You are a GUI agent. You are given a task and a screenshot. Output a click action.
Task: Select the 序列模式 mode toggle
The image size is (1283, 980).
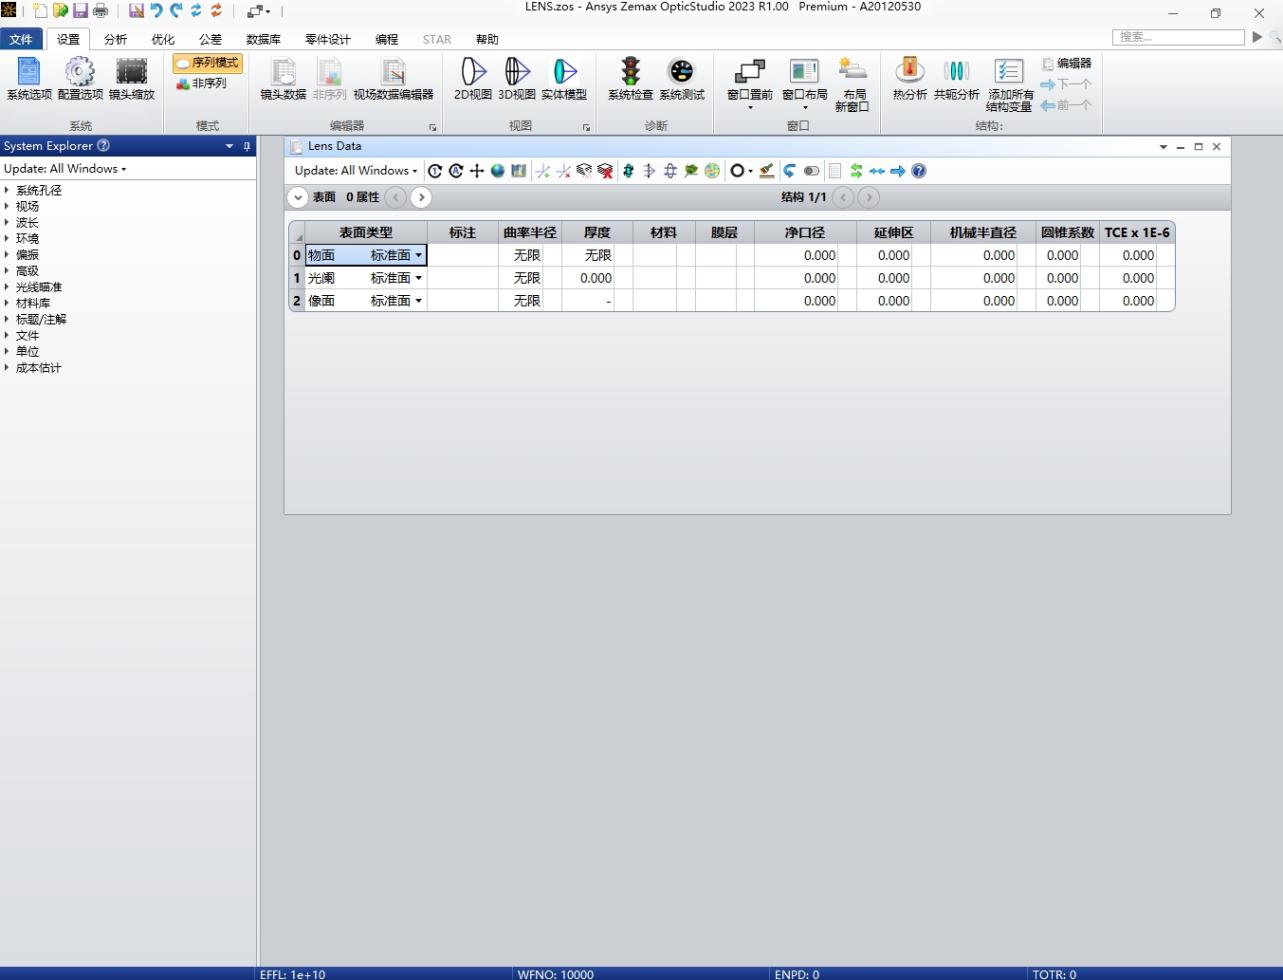pyautogui.click(x=205, y=61)
